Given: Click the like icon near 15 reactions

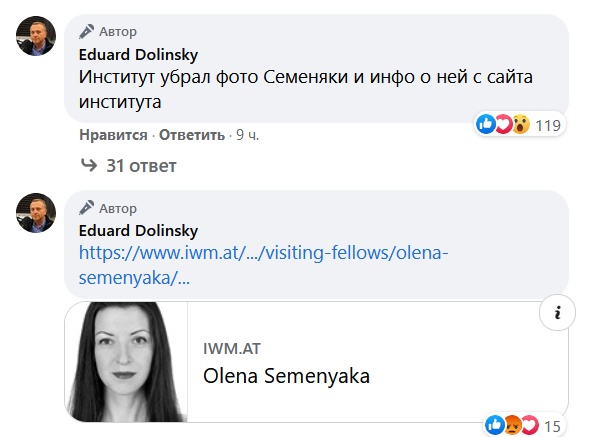Looking at the screenshot, I should [495, 425].
